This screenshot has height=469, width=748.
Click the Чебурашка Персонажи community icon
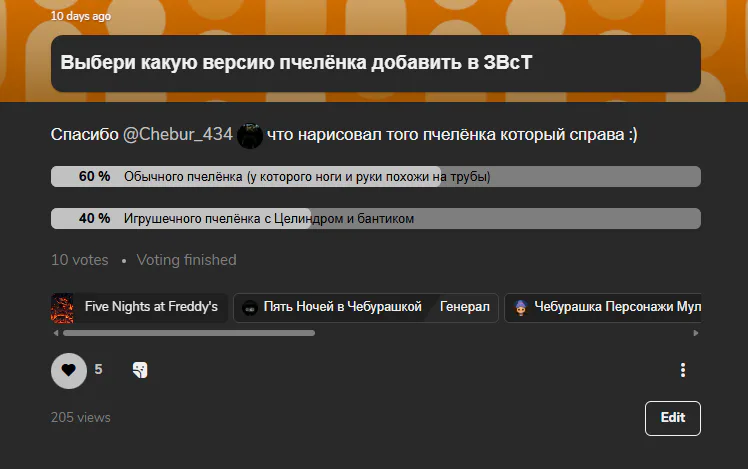click(521, 308)
